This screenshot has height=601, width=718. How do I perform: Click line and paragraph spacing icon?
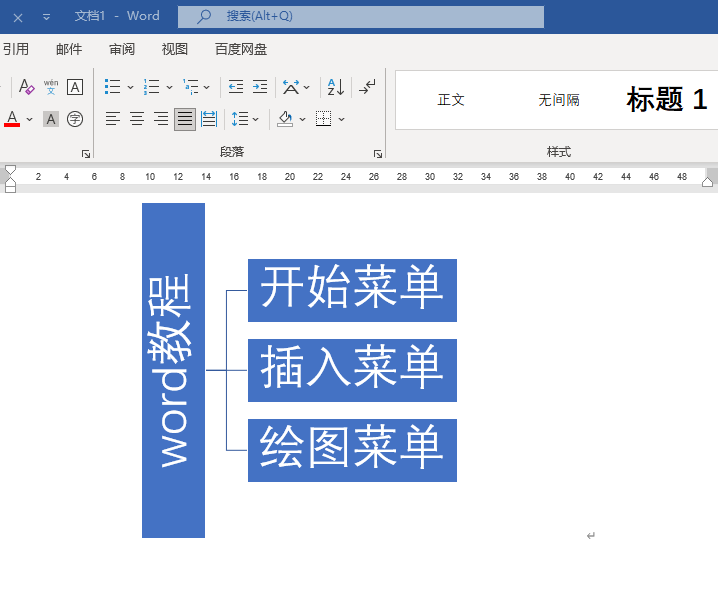[240, 119]
